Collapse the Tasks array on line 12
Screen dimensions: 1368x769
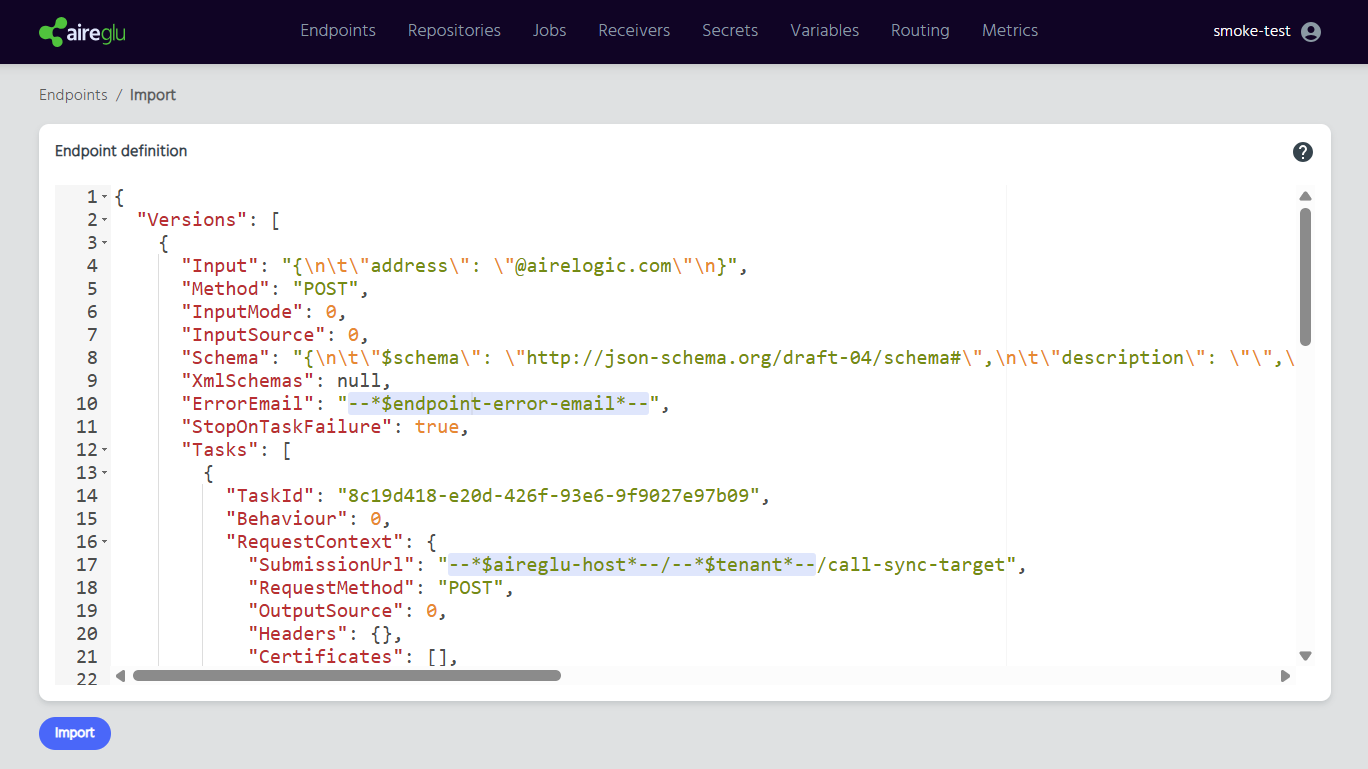tap(104, 450)
